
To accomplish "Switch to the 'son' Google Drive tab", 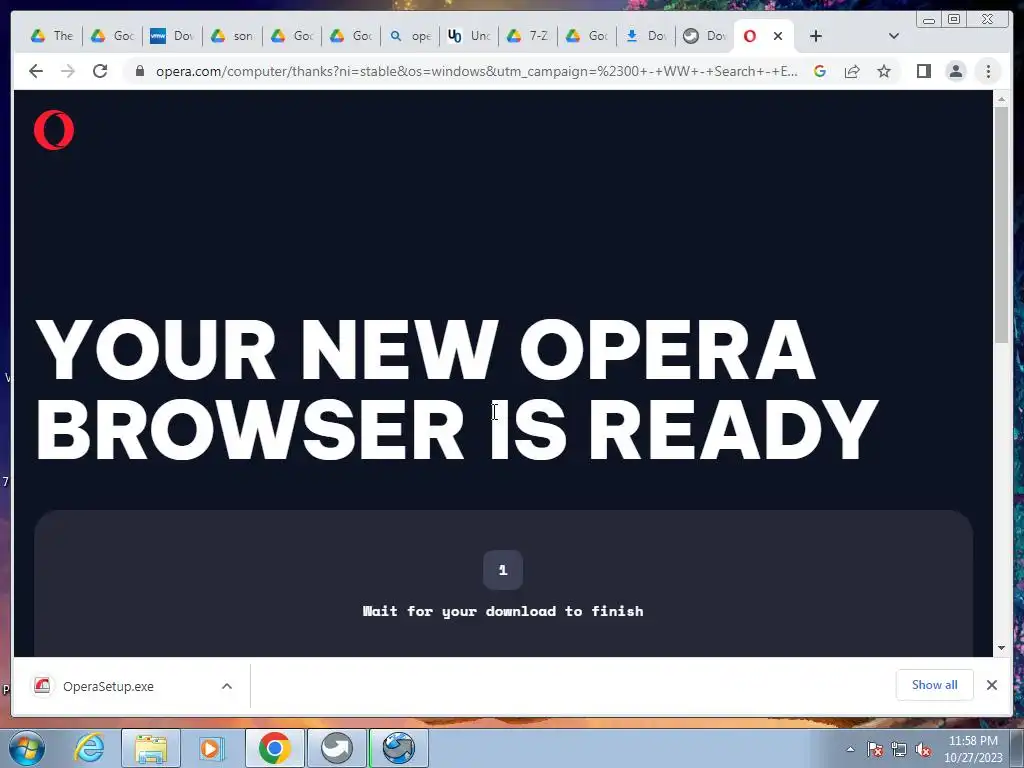I will (x=232, y=37).
